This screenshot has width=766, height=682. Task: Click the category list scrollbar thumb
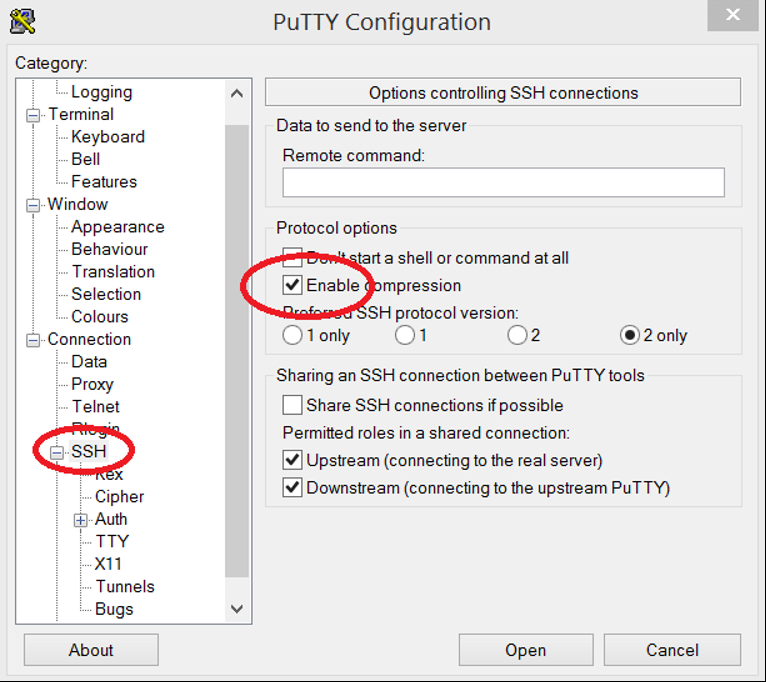pos(237,351)
